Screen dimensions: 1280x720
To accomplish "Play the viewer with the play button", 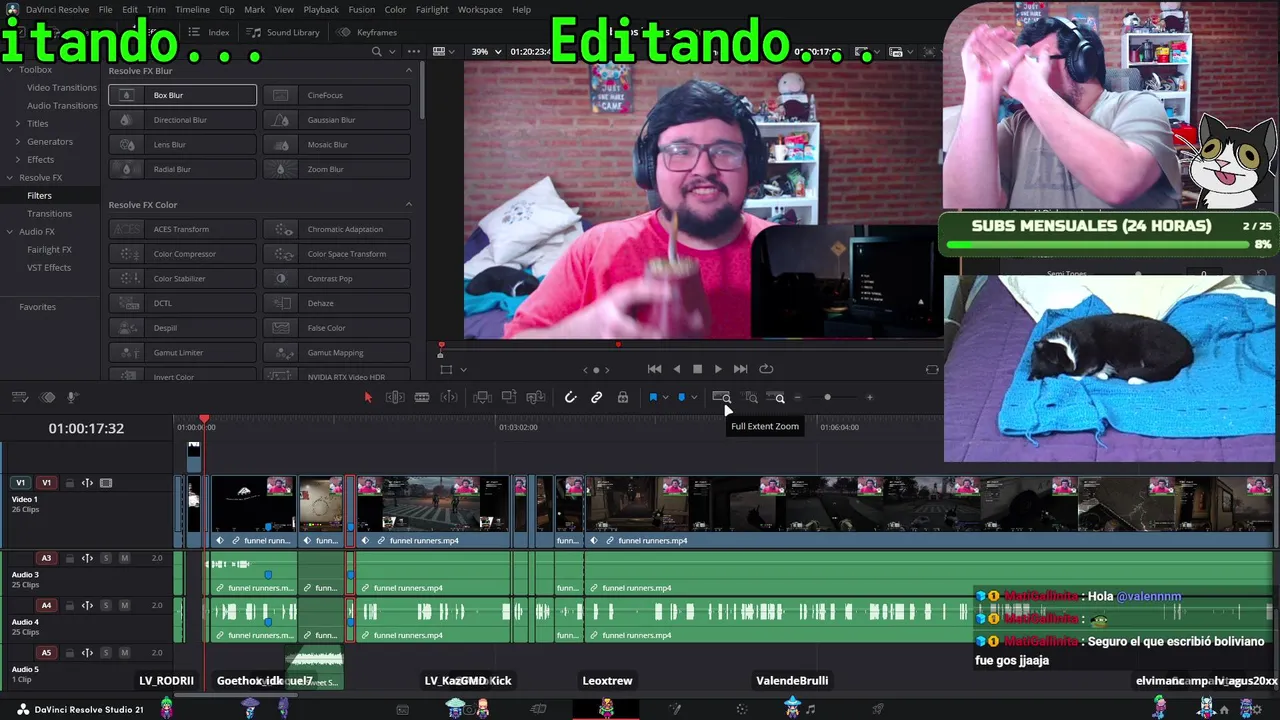I will [x=718, y=369].
